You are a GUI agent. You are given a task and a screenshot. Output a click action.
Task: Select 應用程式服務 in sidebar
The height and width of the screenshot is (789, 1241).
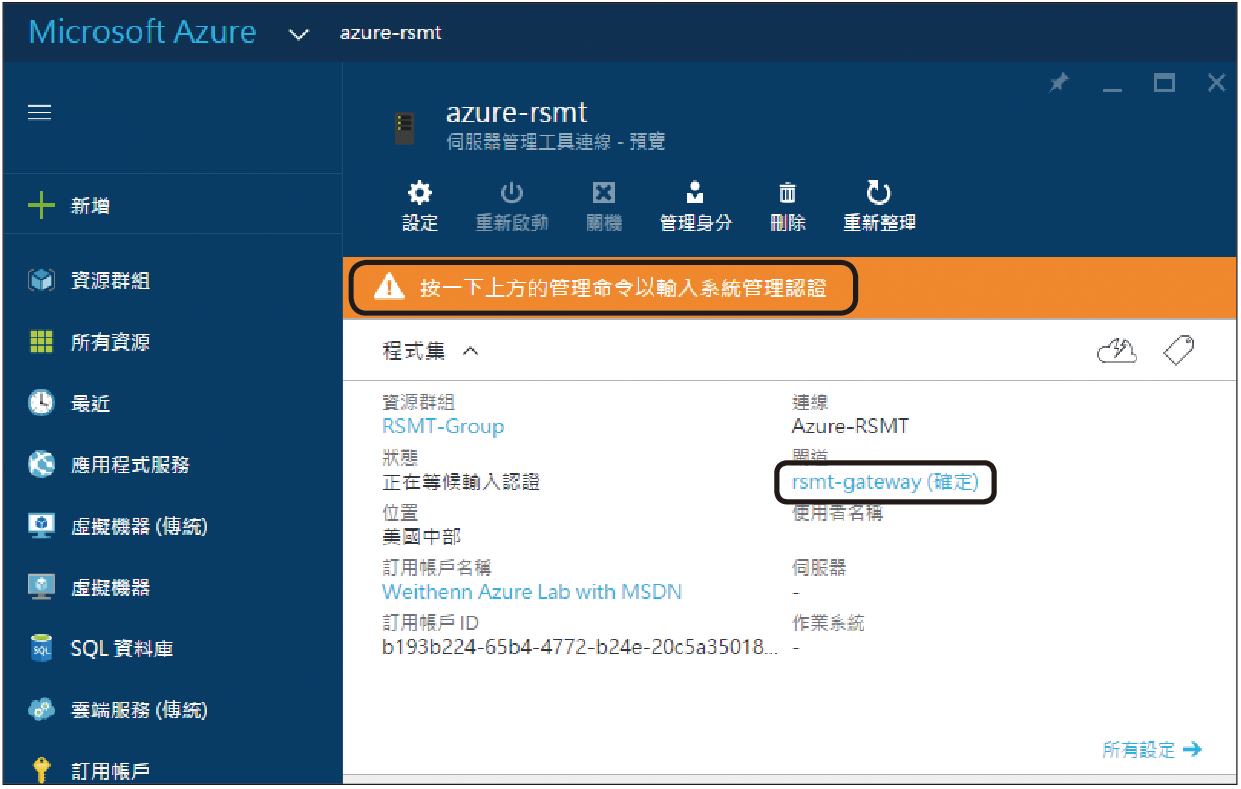coord(130,465)
